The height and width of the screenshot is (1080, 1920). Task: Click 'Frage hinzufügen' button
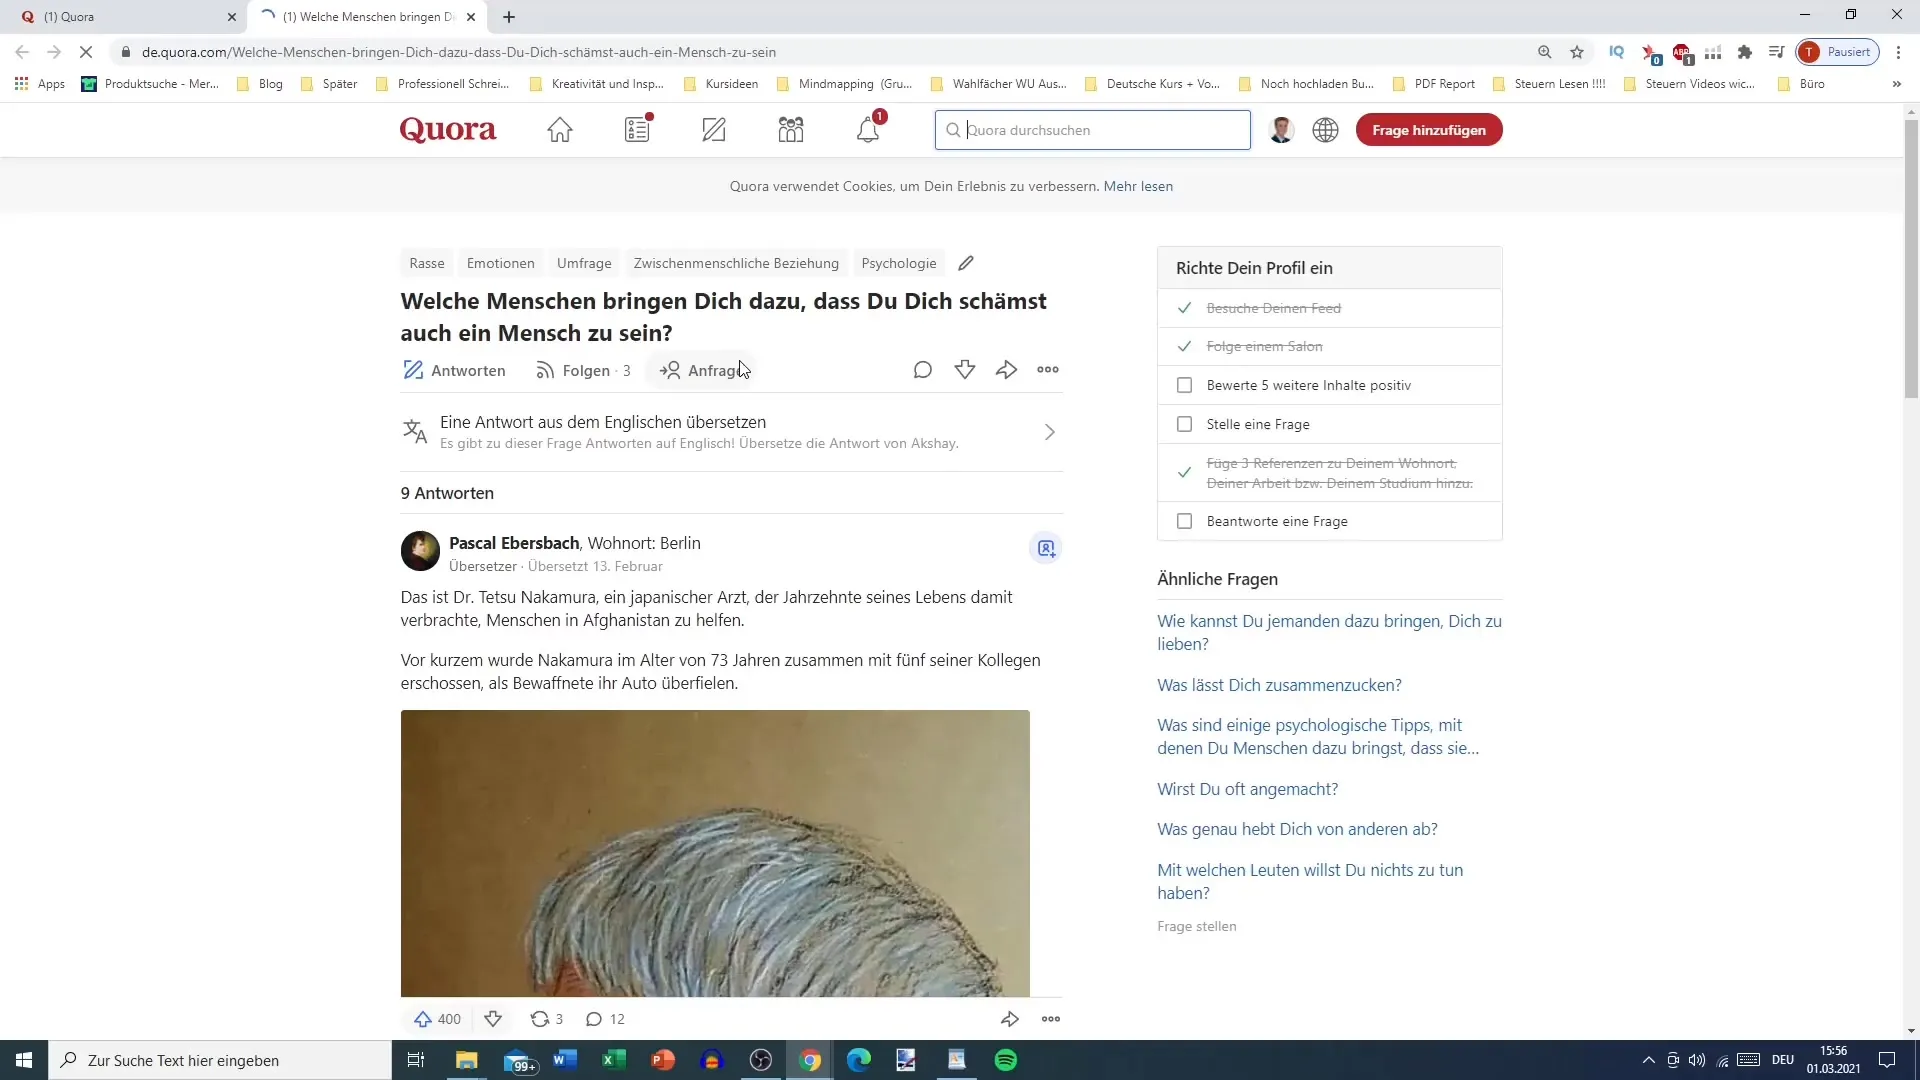click(x=1429, y=130)
